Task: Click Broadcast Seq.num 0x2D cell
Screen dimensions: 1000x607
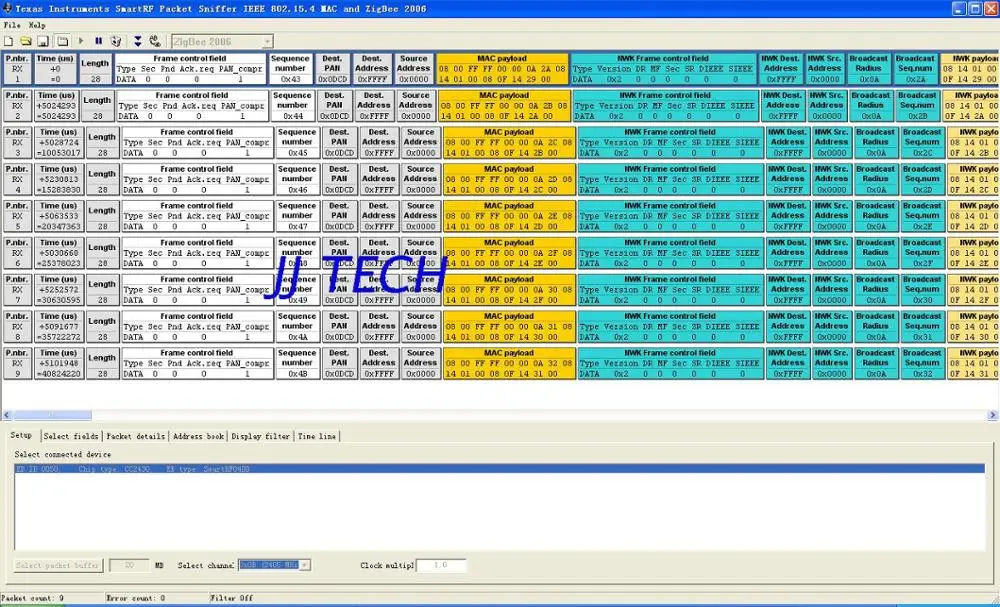Action: pyautogui.click(x=922, y=179)
